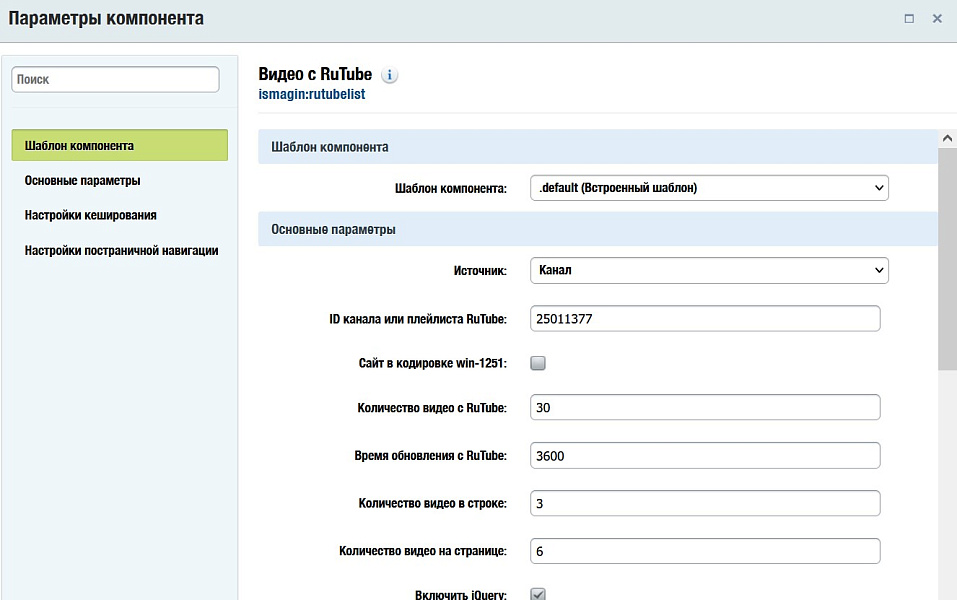Viewport: 957px width, 600px height.
Task: Open Настройки кеширования in the sidebar
Action: tap(90, 215)
